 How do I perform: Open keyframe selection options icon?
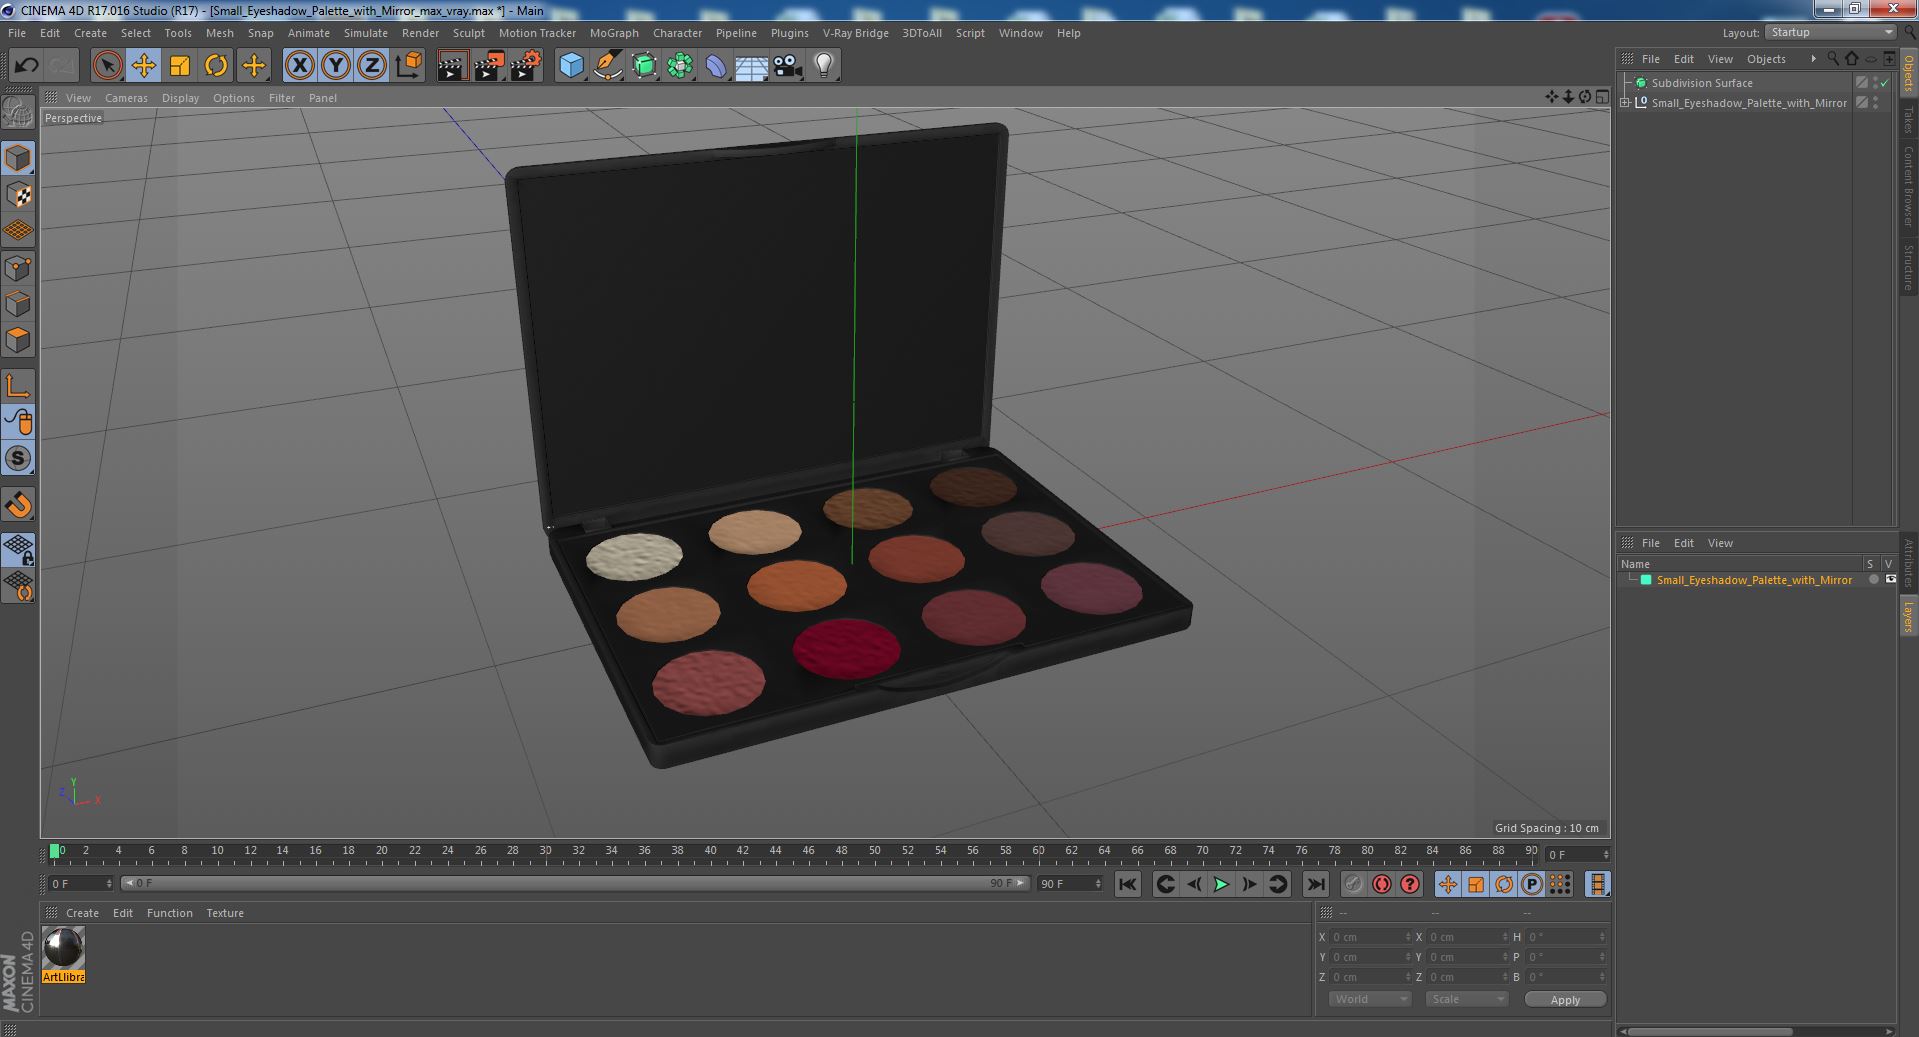(x=1409, y=884)
